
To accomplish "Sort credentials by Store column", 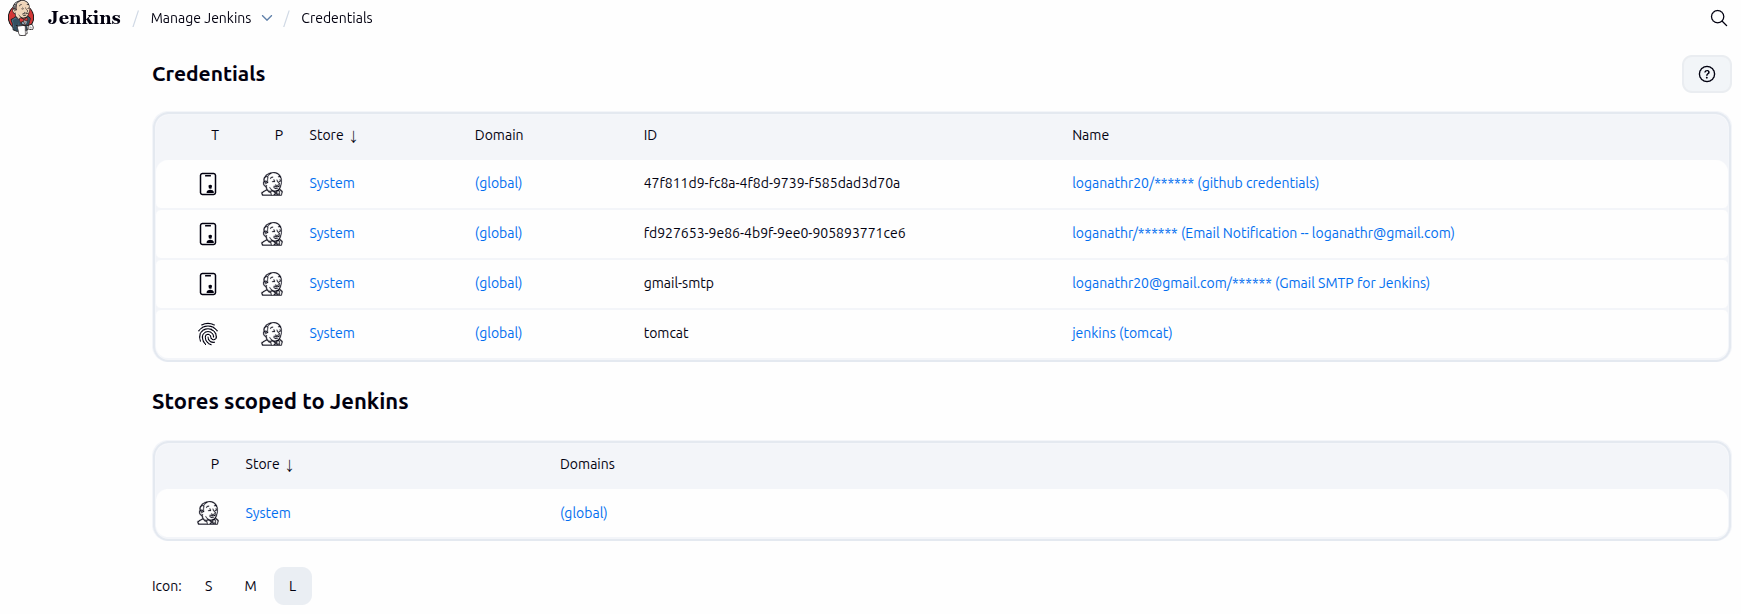I will tap(333, 135).
